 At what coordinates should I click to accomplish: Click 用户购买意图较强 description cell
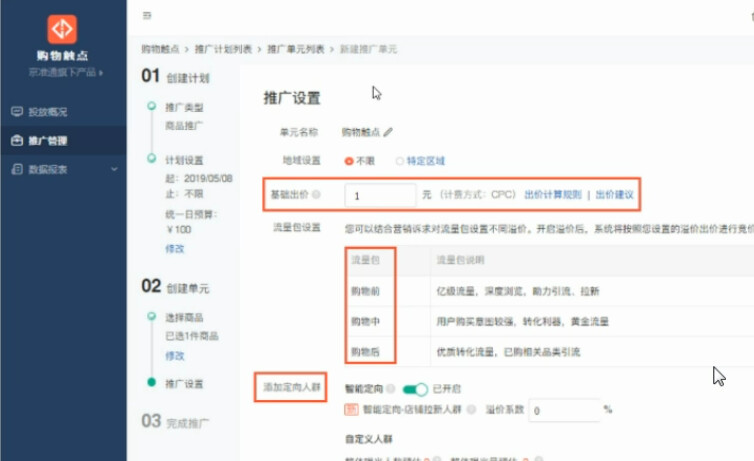(x=522, y=321)
